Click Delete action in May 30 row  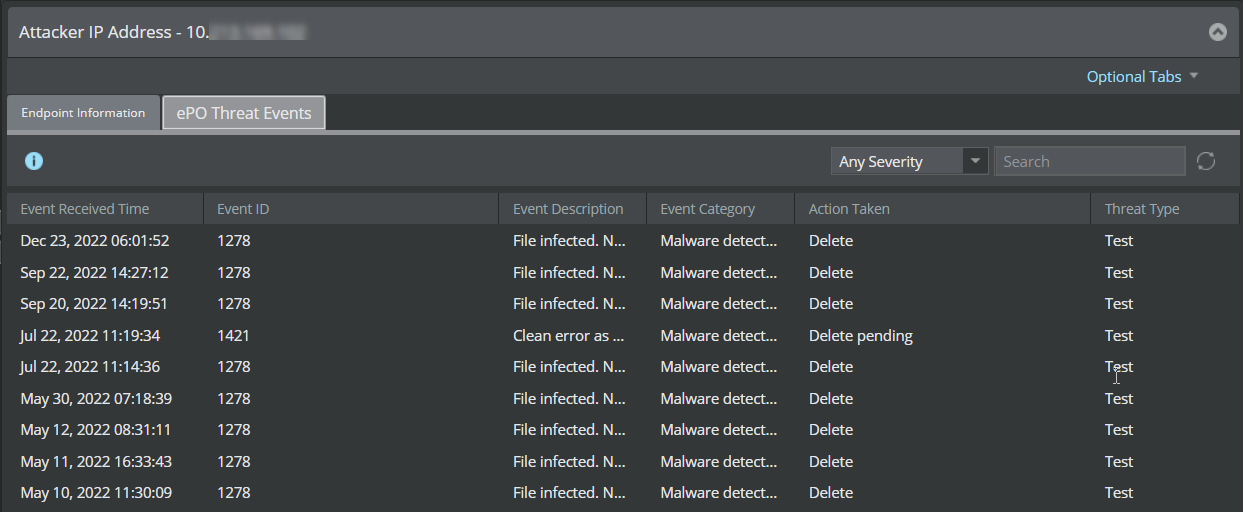point(831,399)
